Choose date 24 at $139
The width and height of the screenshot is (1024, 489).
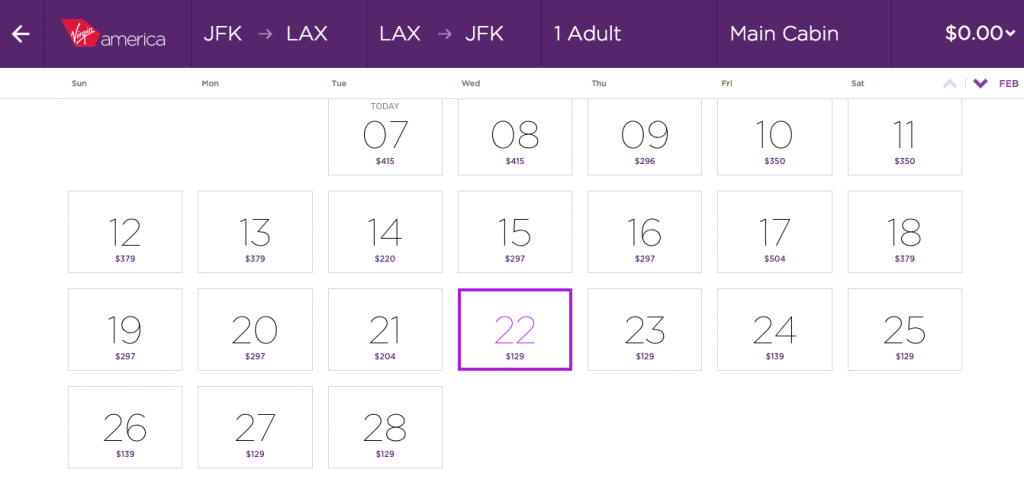click(775, 330)
